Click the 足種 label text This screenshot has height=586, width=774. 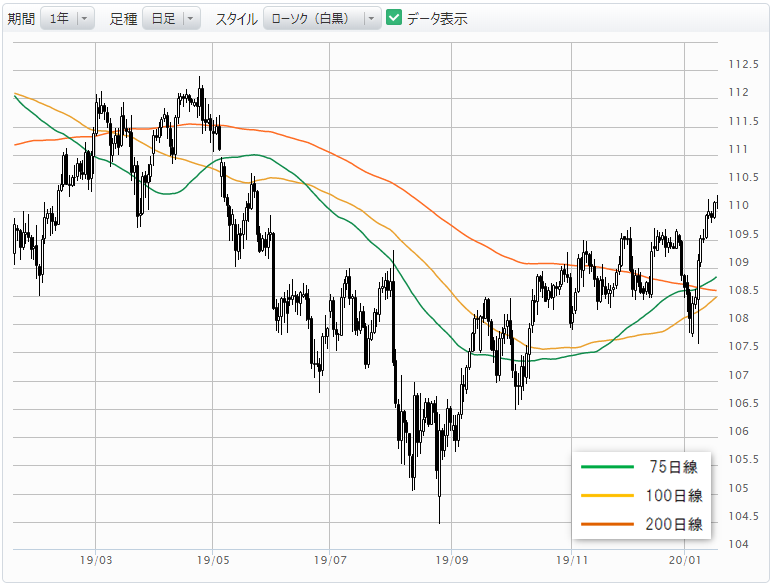(123, 19)
